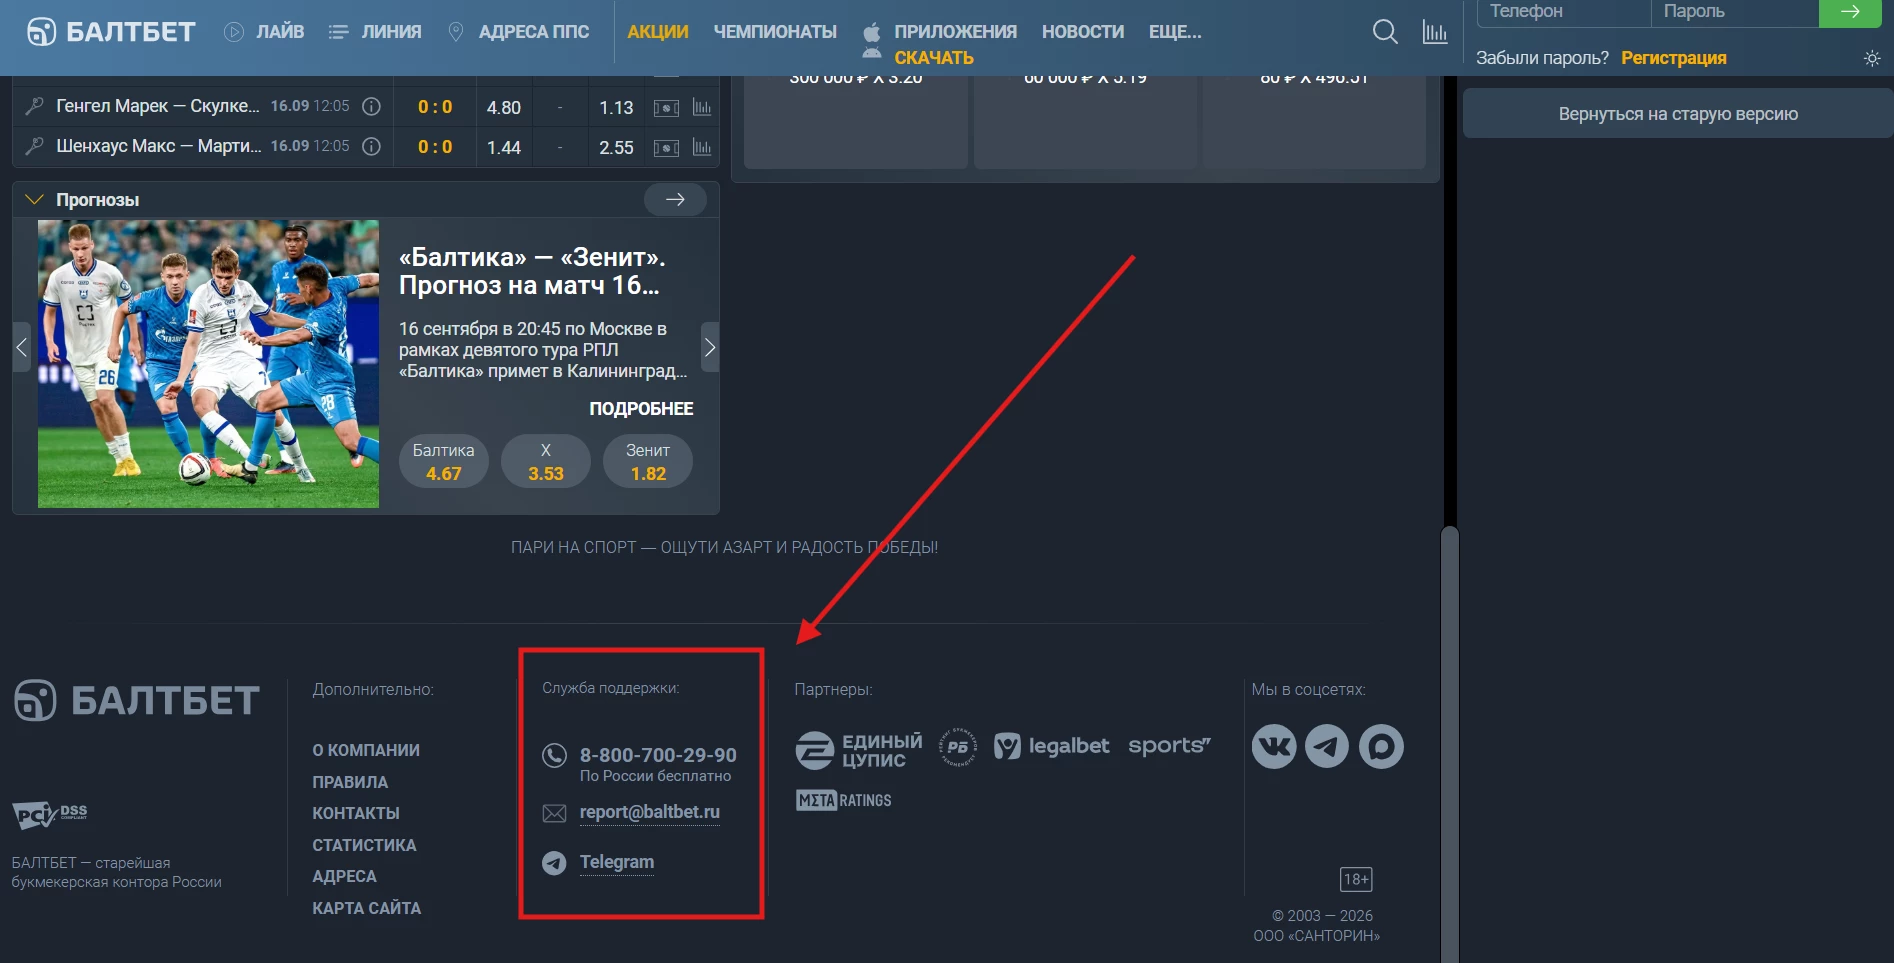This screenshot has width=1894, height=963.
Task: Open the META RATINGS partner logo
Action: (x=844, y=800)
